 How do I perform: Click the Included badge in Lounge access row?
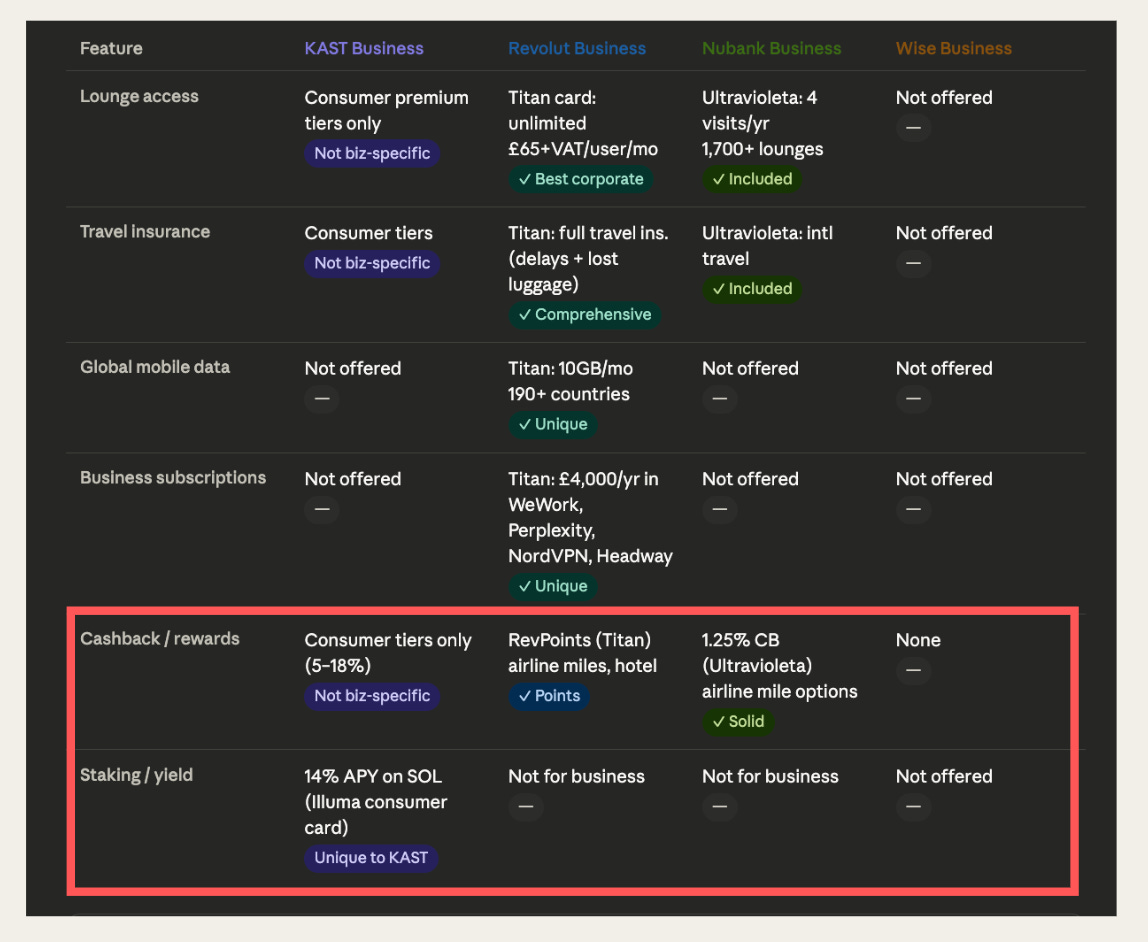click(752, 179)
